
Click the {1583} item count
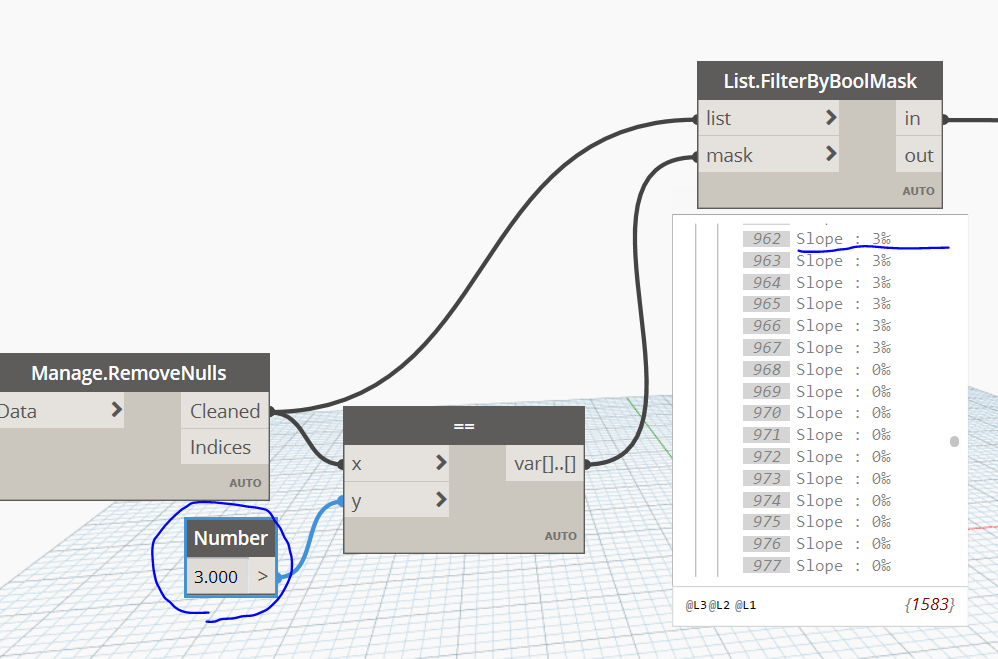(930, 604)
